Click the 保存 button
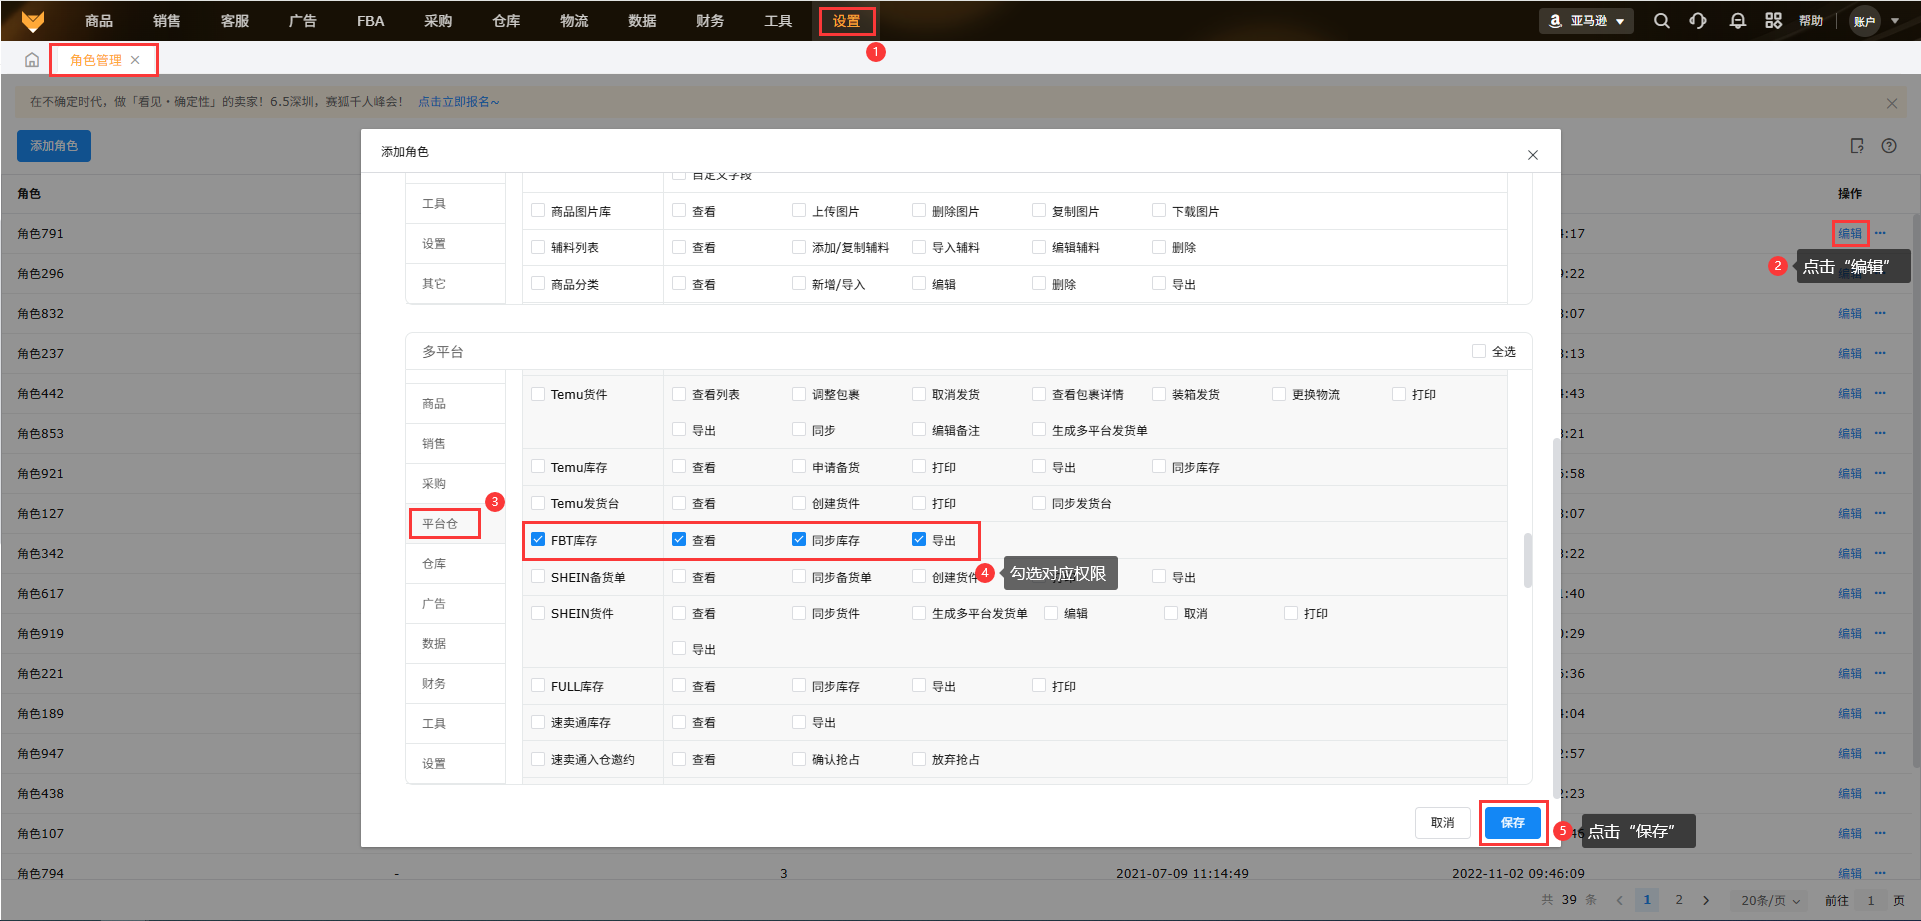 (1512, 822)
